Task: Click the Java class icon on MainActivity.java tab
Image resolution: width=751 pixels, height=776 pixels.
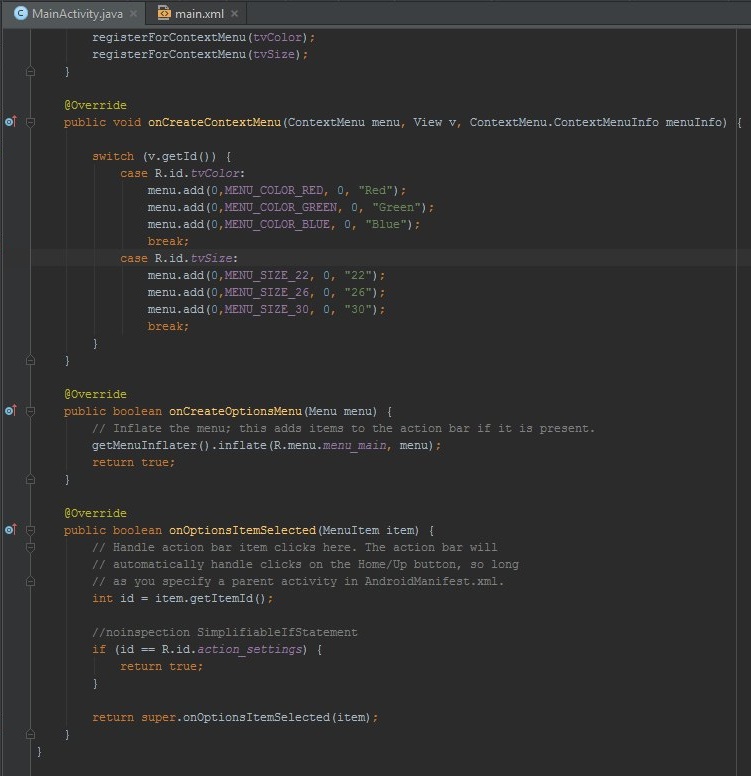Action: (21, 13)
